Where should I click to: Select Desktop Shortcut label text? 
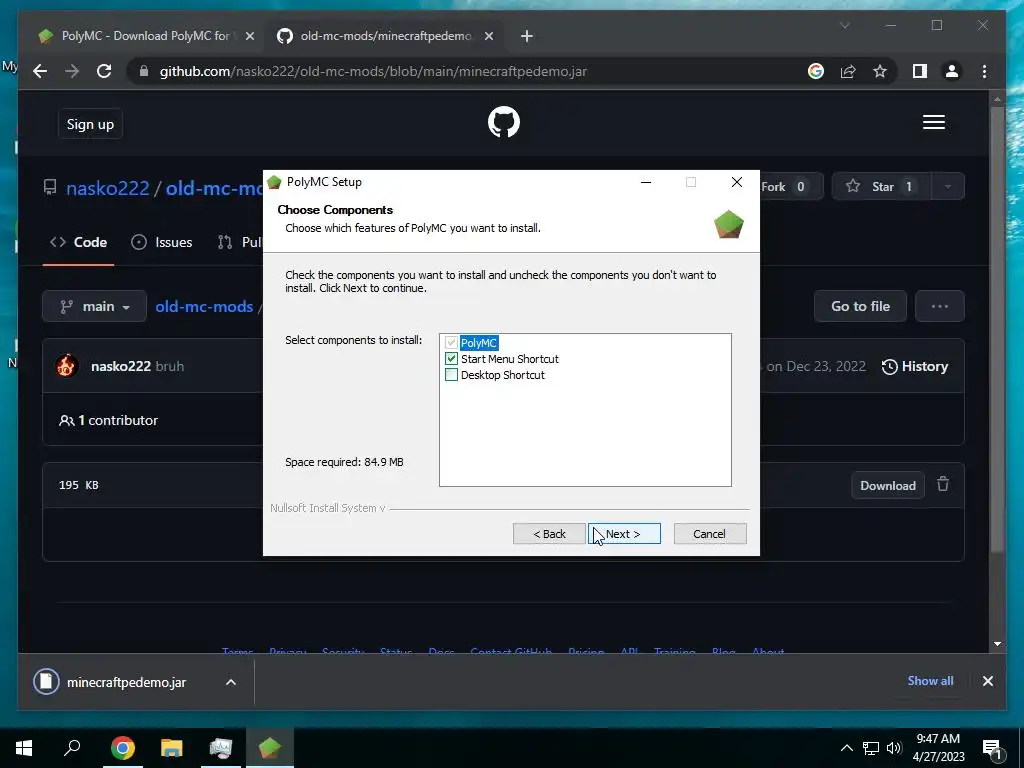coord(503,375)
